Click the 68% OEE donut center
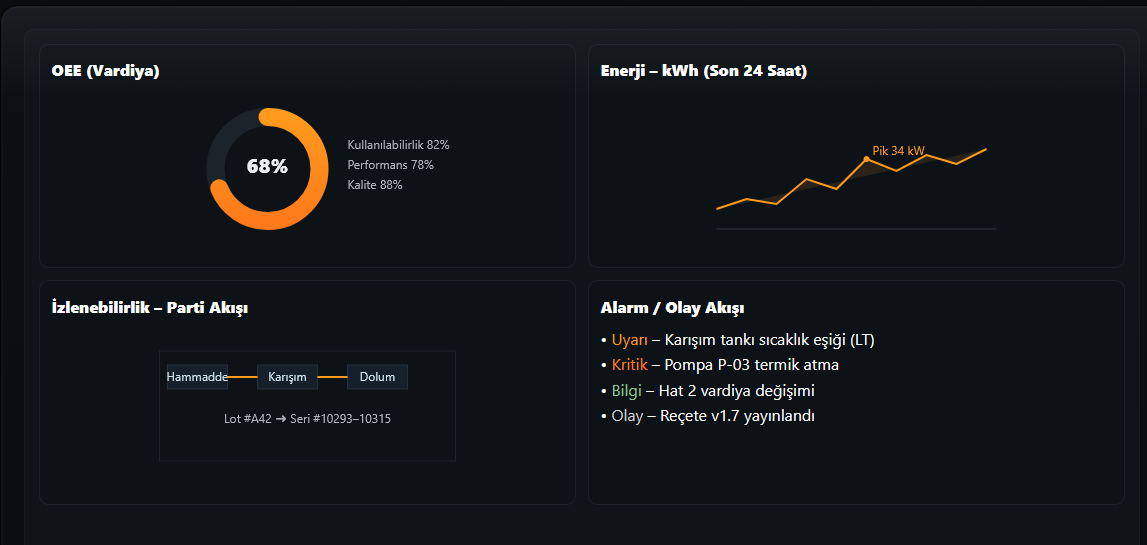1147x545 pixels. click(267, 167)
